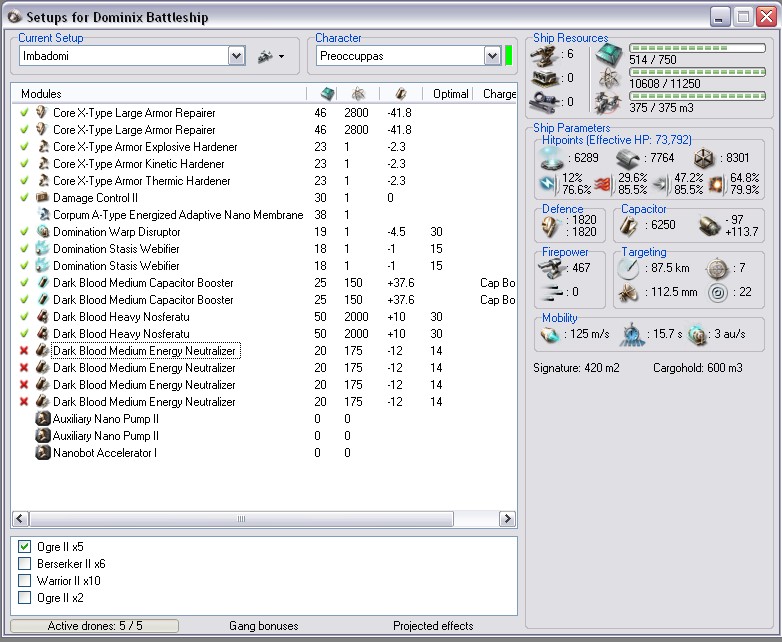
Task: Click the shield hitpoints icon showing 6289
Action: [x=553, y=159]
